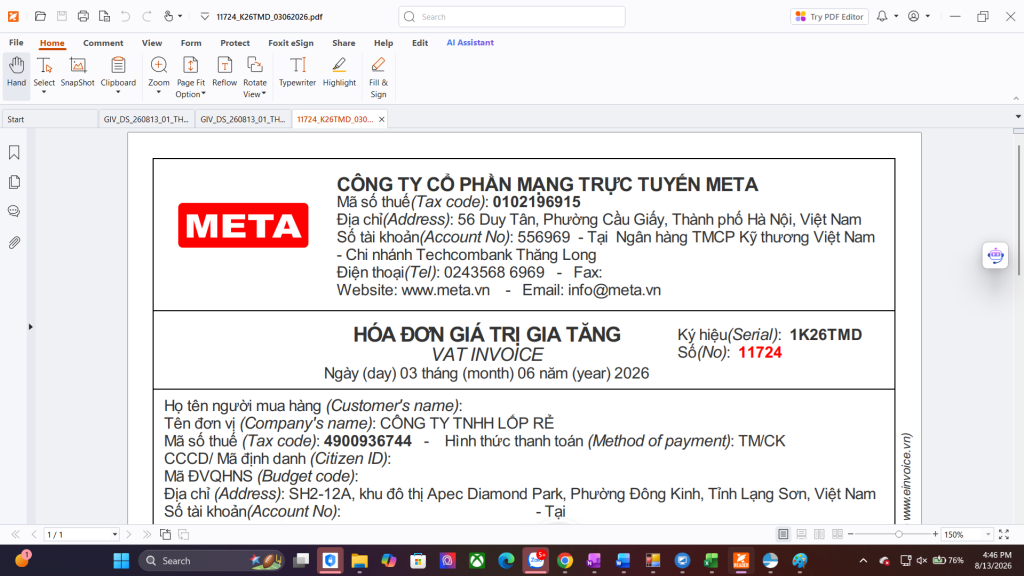
Task: Click the Search field in title bar
Action: coord(512,16)
